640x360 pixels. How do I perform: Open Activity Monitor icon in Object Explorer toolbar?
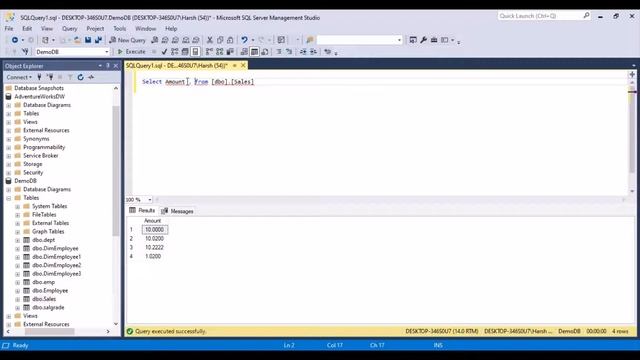coord(91,77)
